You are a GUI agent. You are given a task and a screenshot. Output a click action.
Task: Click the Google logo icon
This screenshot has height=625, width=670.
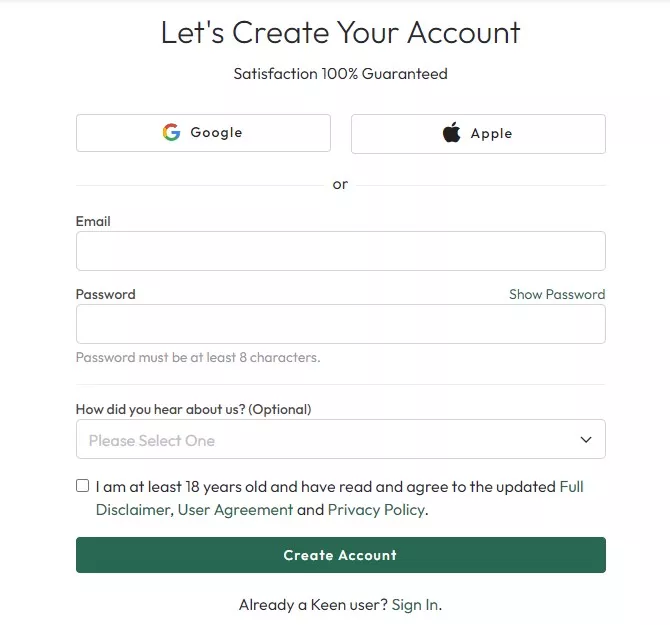coord(171,132)
